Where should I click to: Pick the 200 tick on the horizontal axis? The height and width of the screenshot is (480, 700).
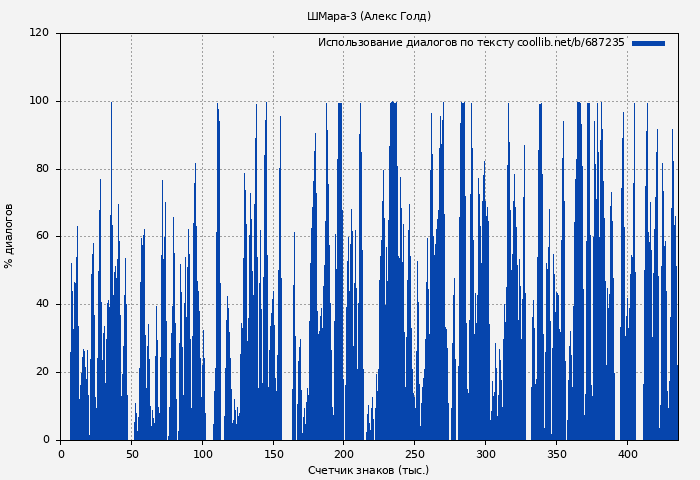point(344,453)
